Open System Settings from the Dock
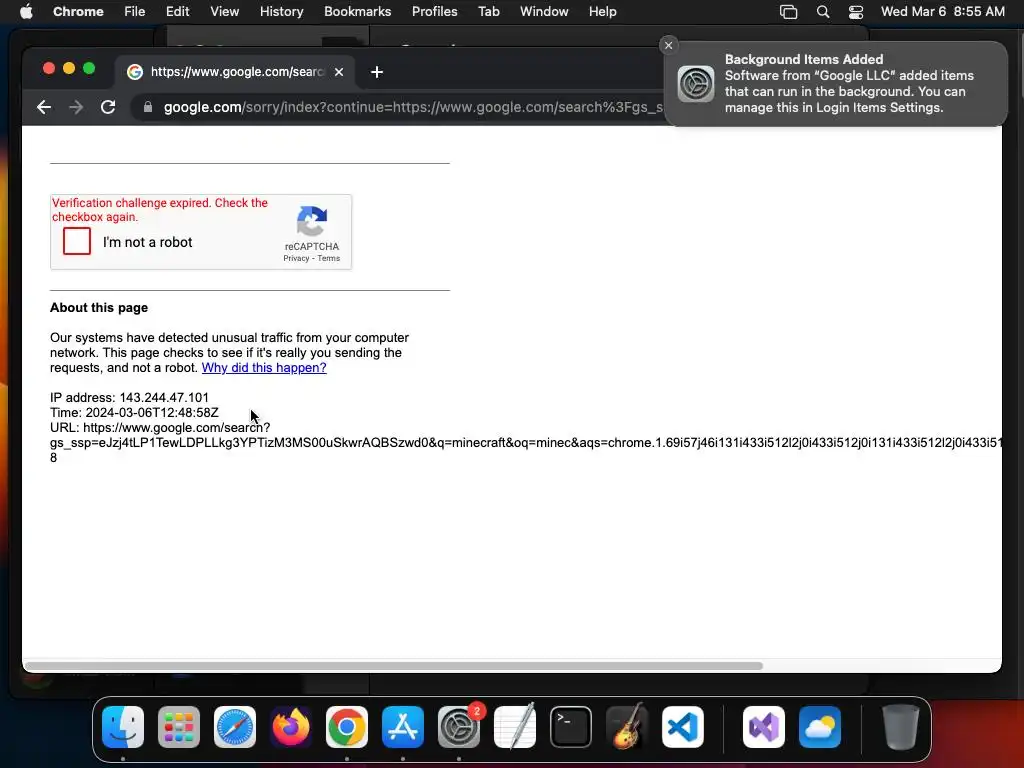This screenshot has height=768, width=1024. [x=458, y=727]
